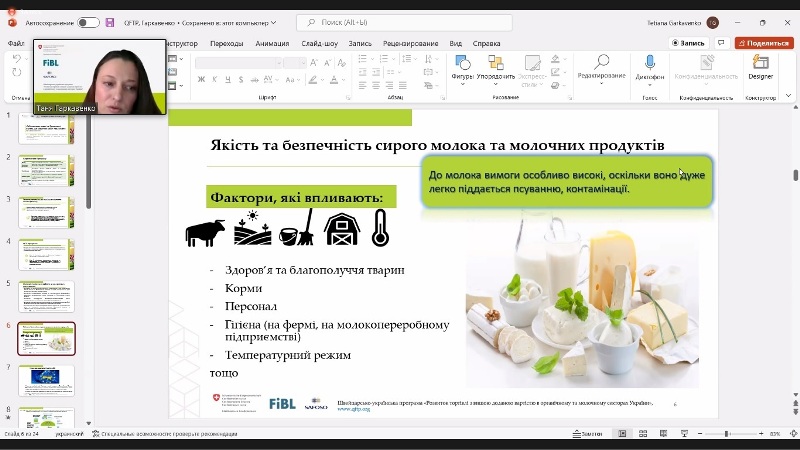Adjust the zoom slider in status bar
800x450 pixels.
click(726, 434)
